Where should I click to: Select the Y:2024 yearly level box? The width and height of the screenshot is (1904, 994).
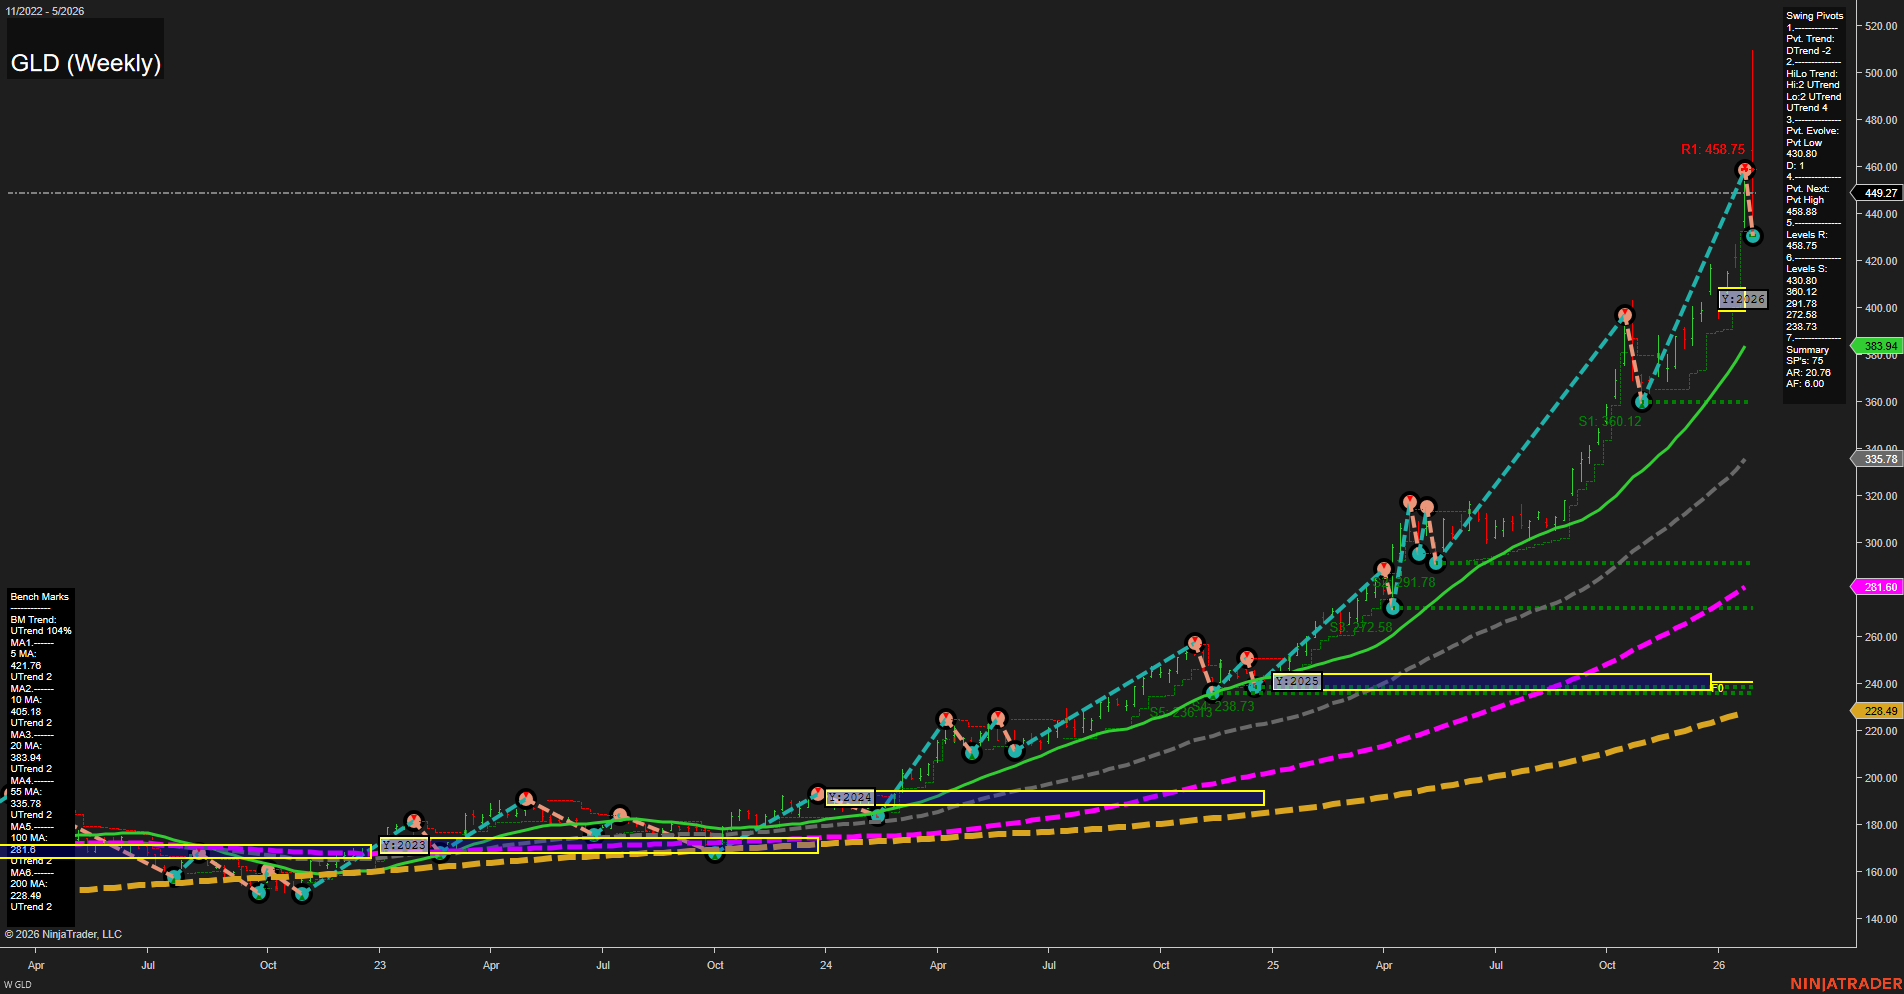[850, 798]
